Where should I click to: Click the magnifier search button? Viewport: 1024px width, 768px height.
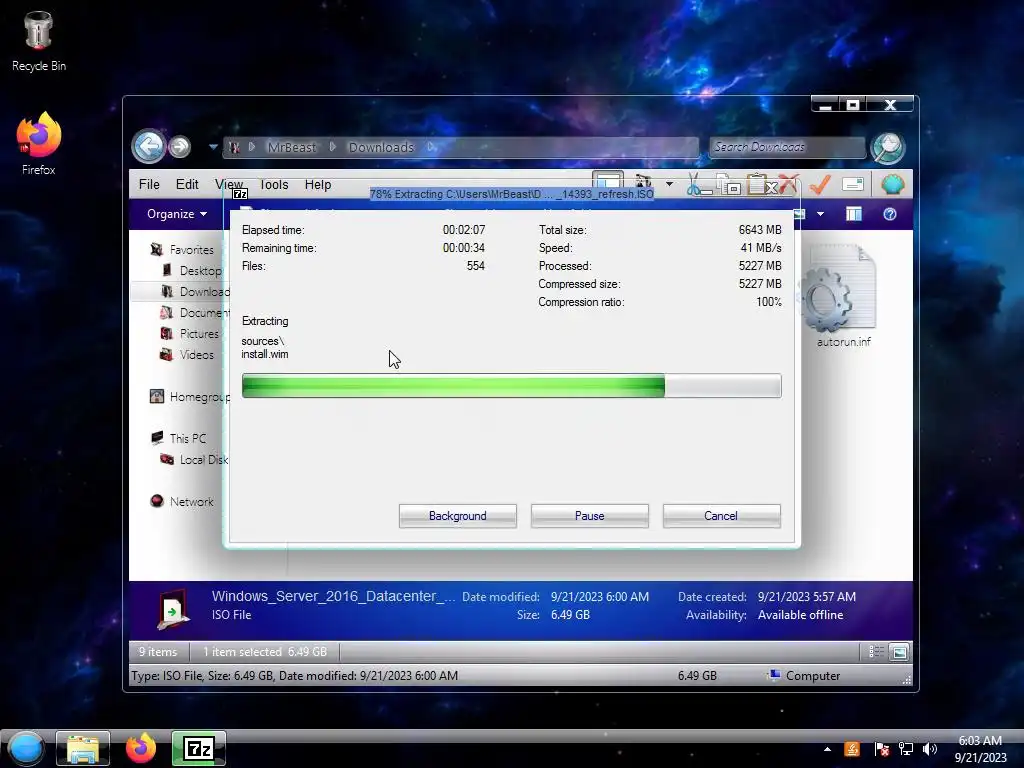(888, 148)
